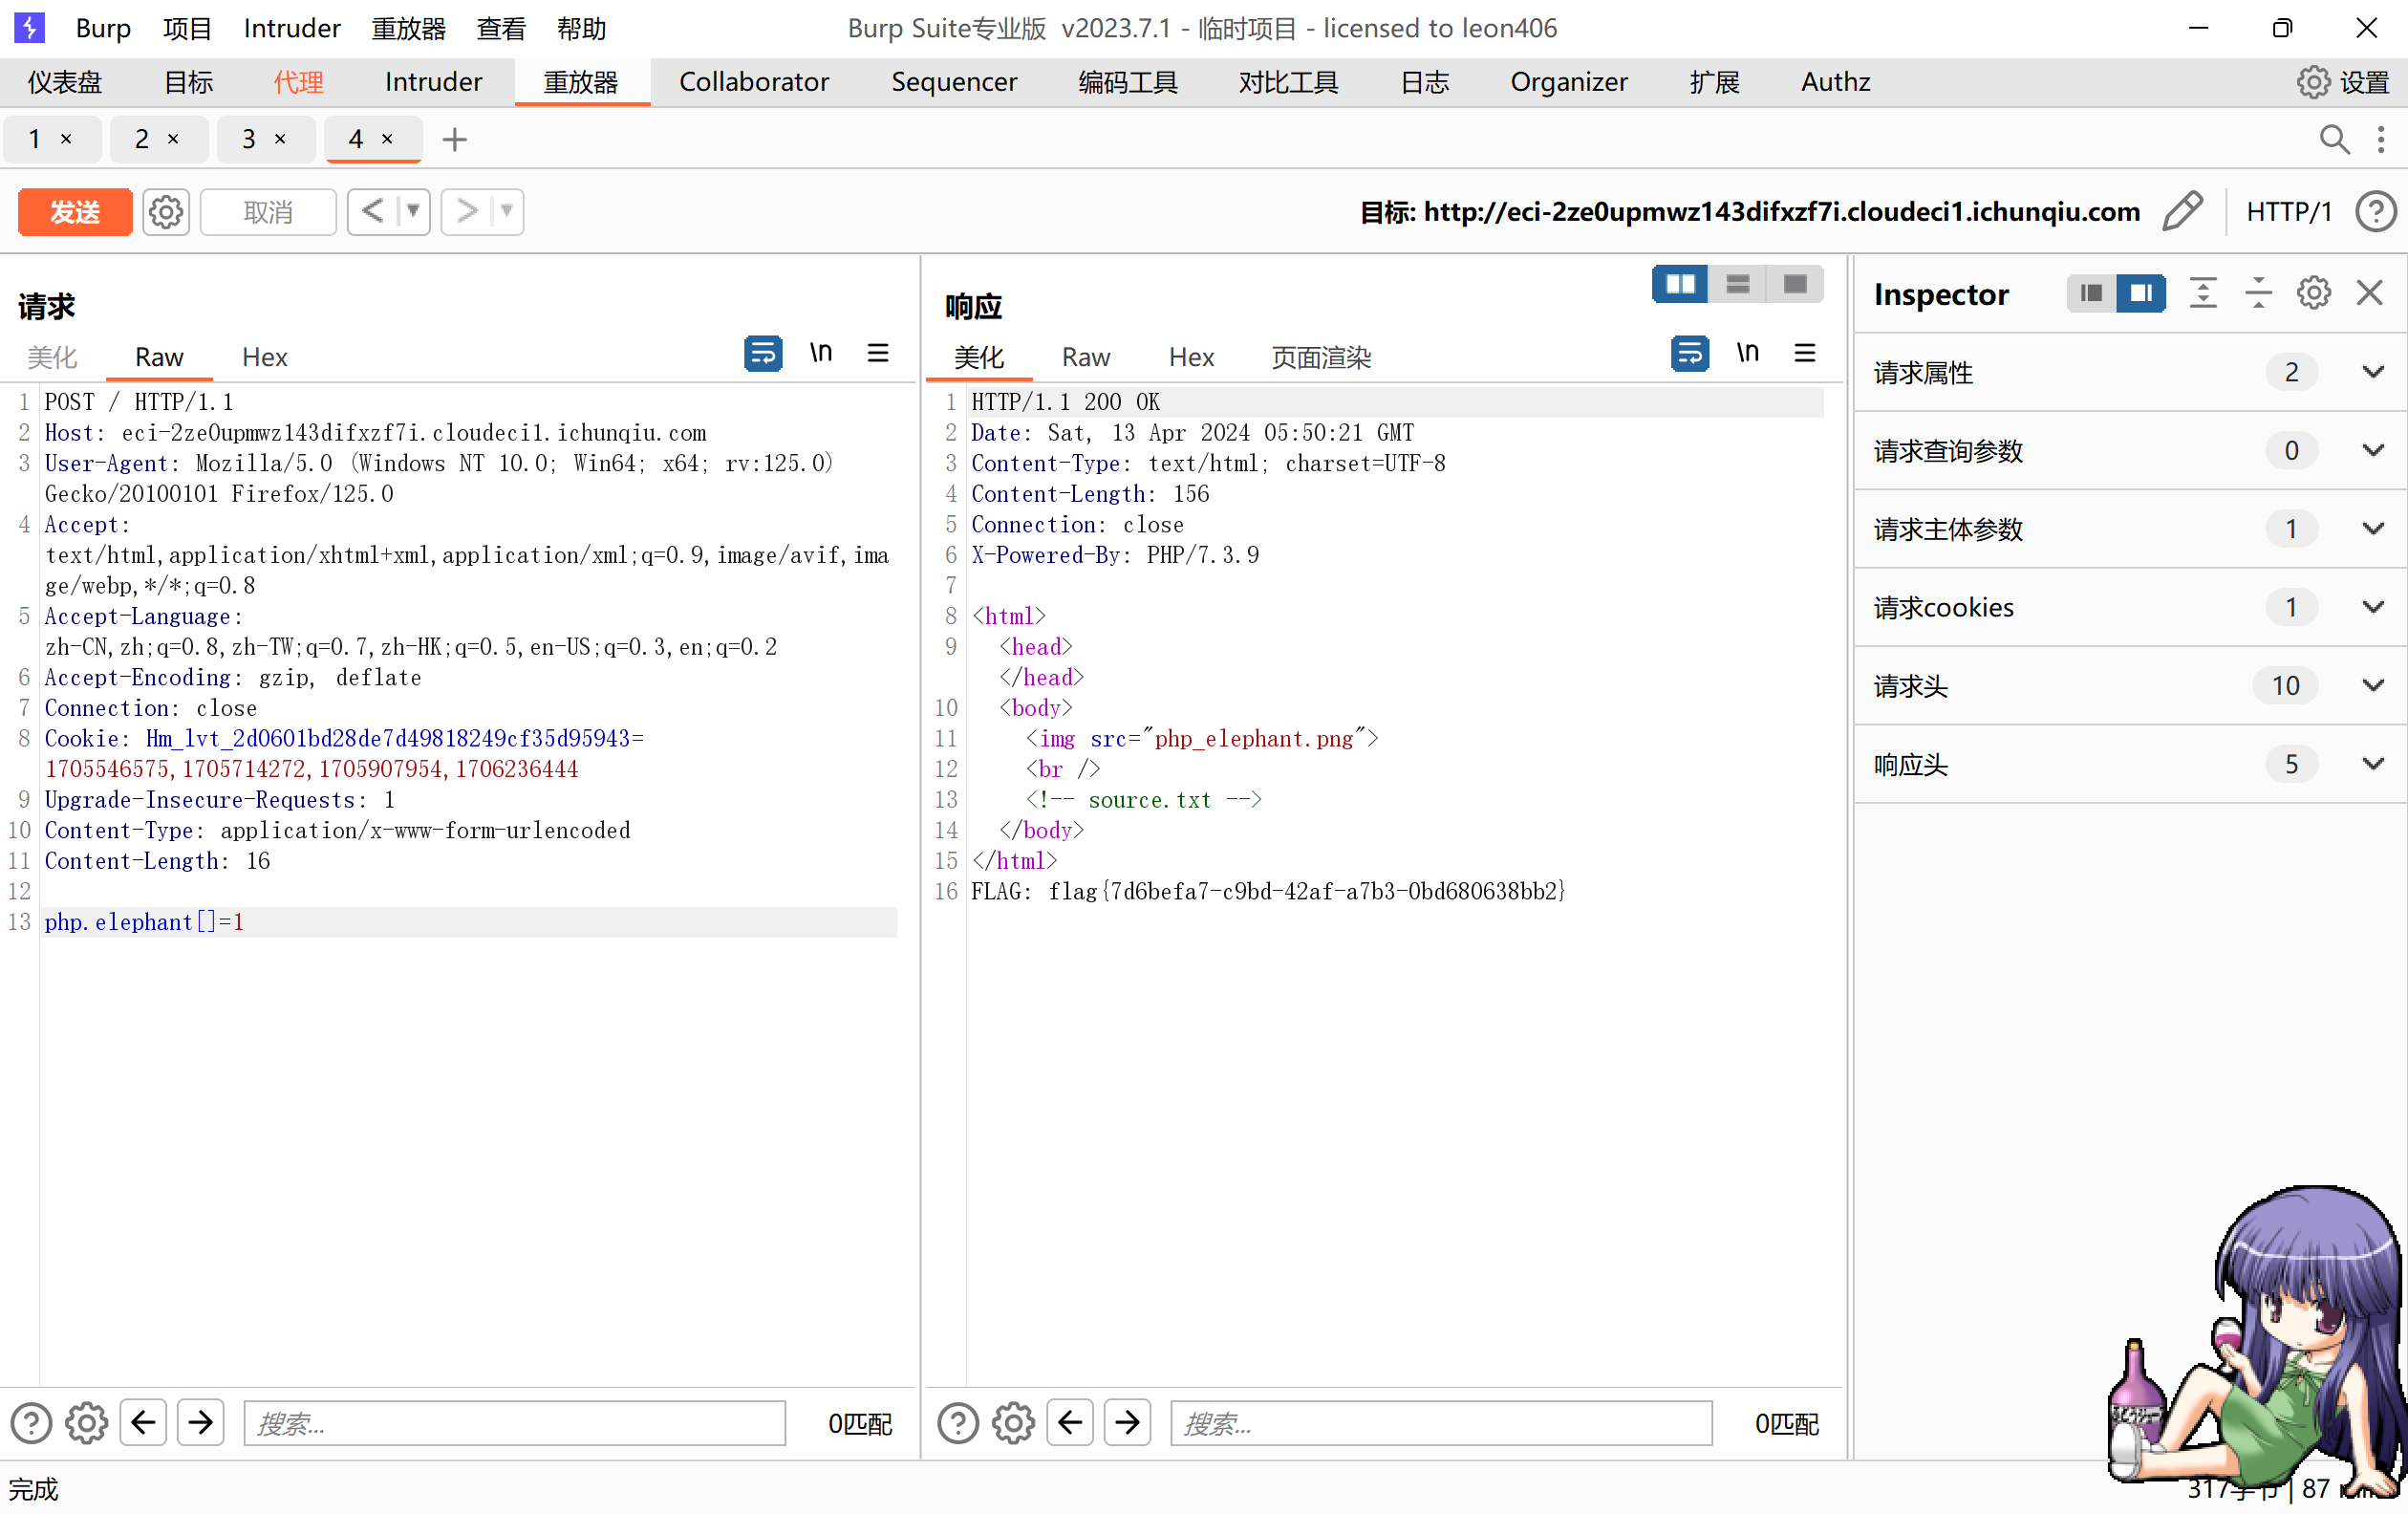
Task: Toggle word wrap in response viewer
Action: [1690, 353]
